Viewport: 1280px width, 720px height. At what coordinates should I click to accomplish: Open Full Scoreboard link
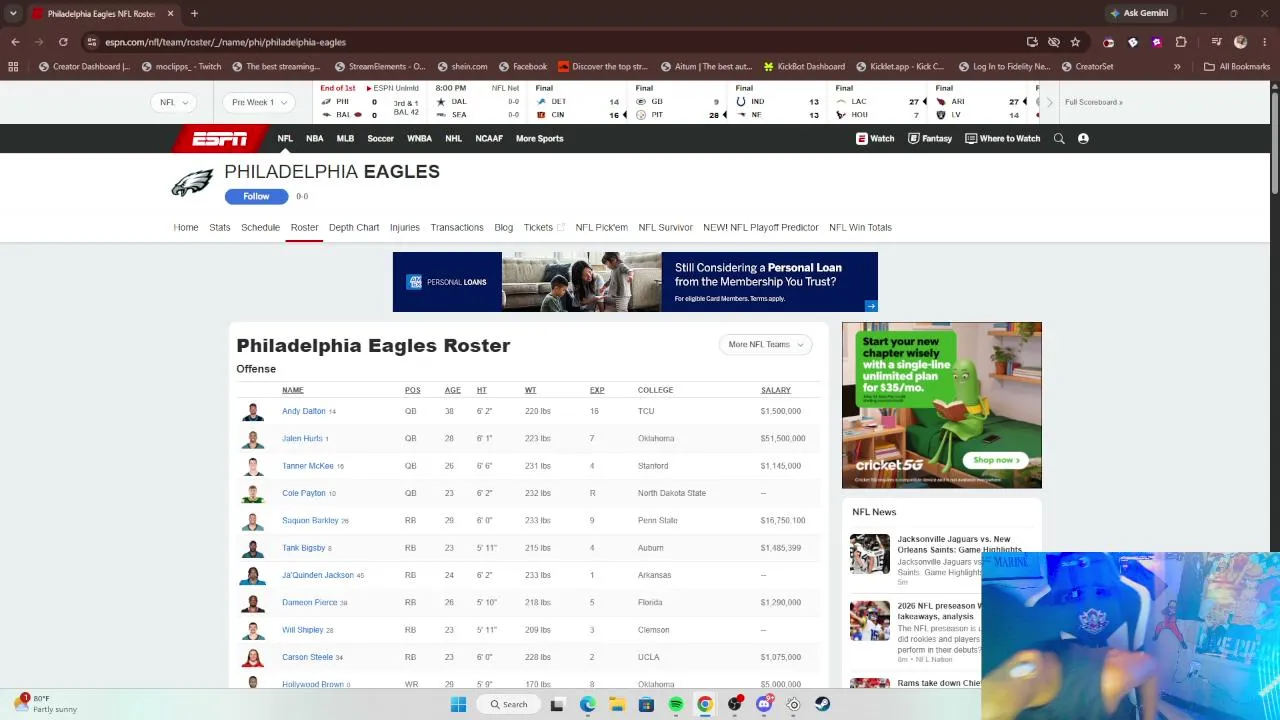coord(1093,102)
